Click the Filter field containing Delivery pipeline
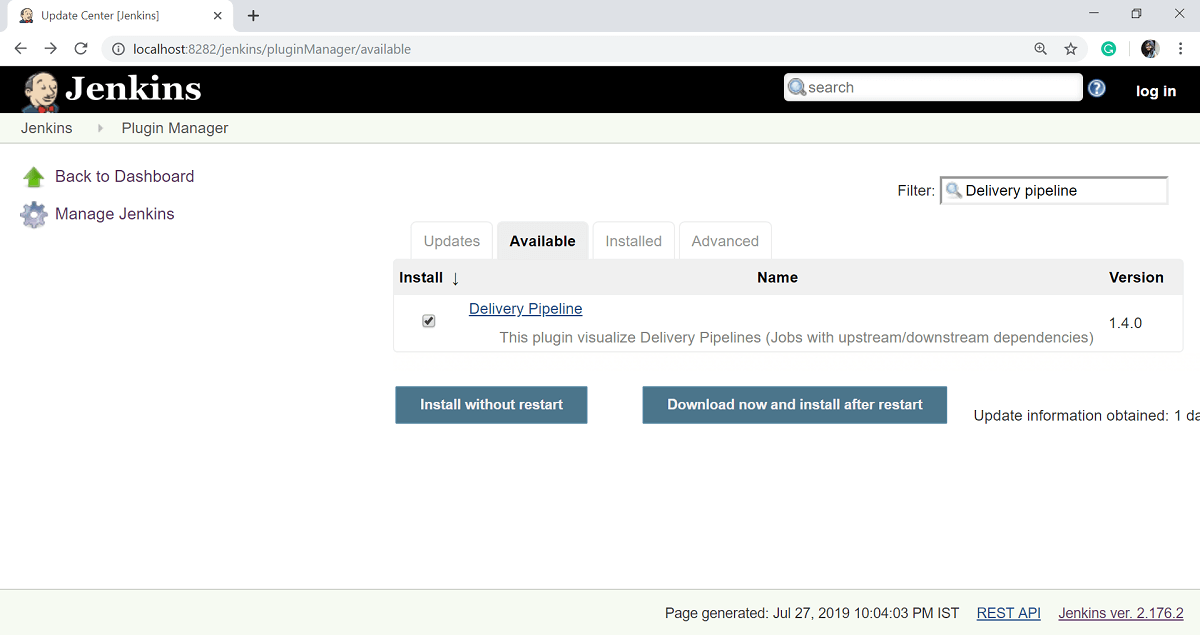 (x=1054, y=190)
